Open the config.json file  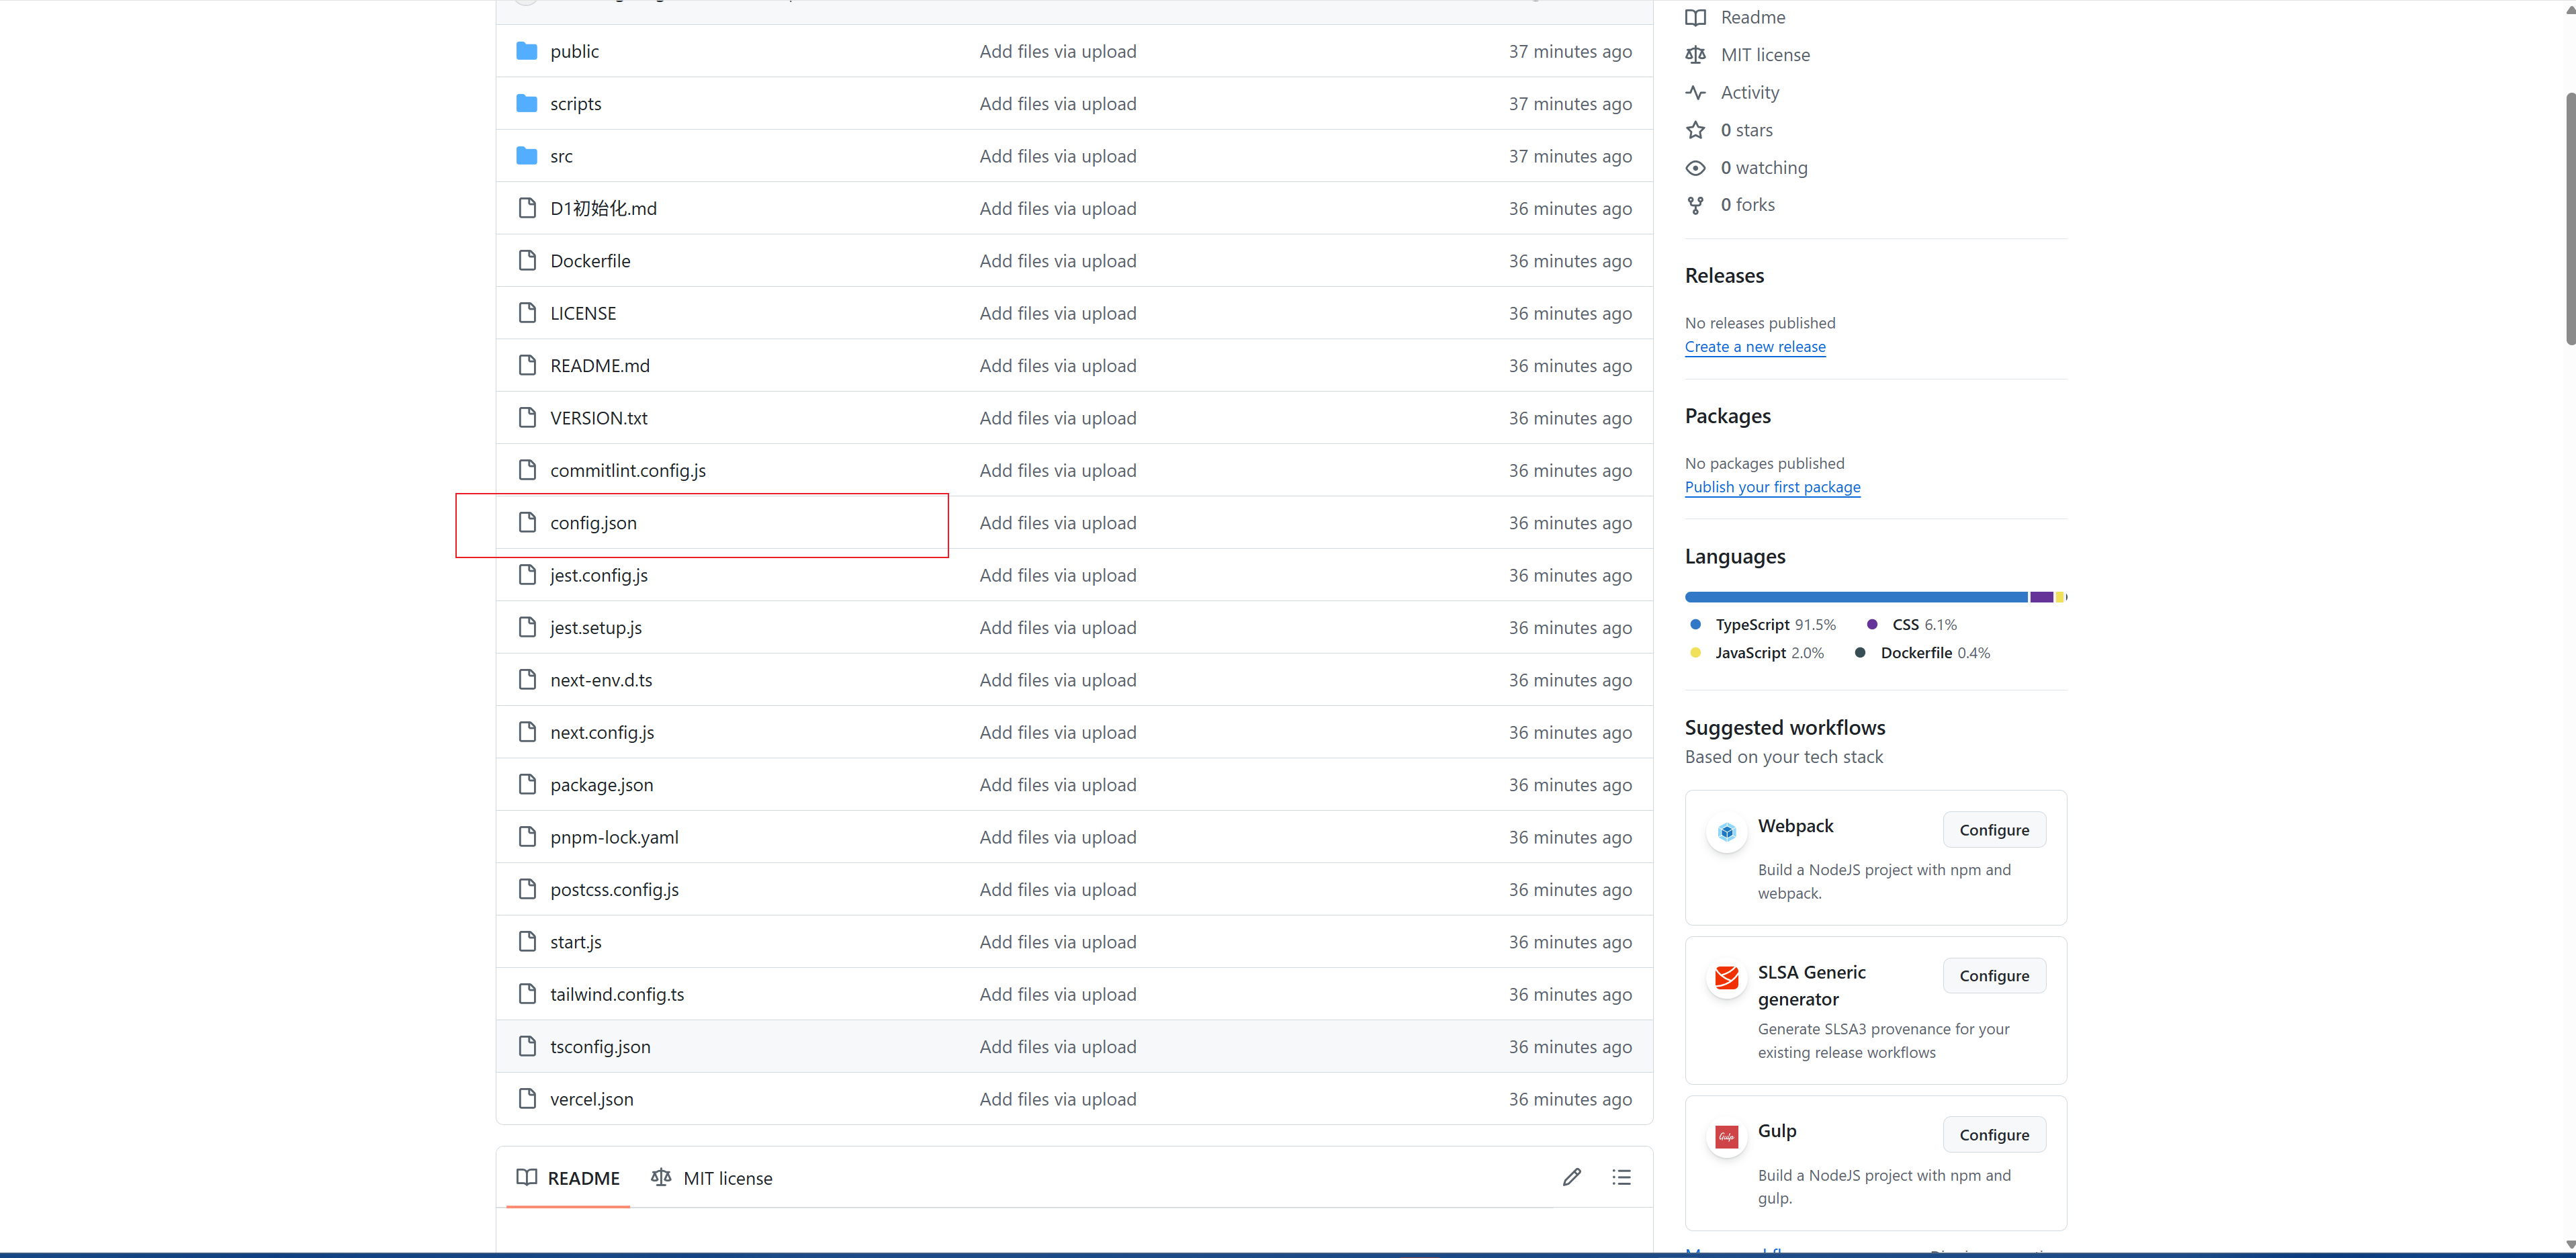pyautogui.click(x=593, y=523)
